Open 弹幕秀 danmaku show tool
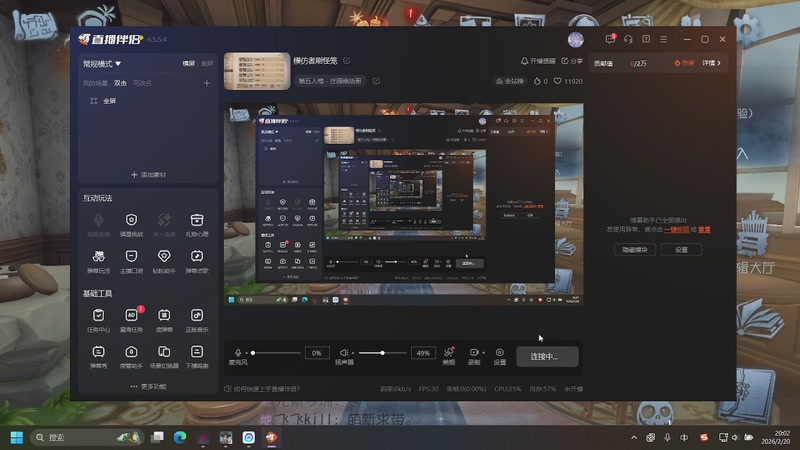Image resolution: width=800 pixels, height=450 pixels. pos(98,357)
